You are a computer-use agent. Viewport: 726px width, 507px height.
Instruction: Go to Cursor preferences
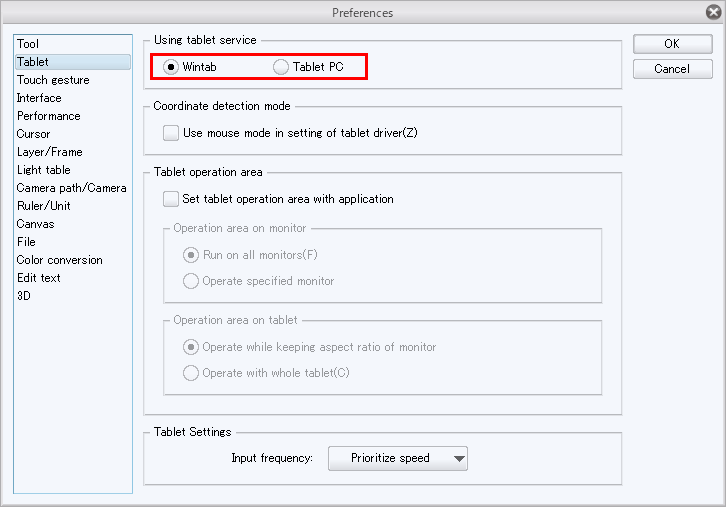73,134
